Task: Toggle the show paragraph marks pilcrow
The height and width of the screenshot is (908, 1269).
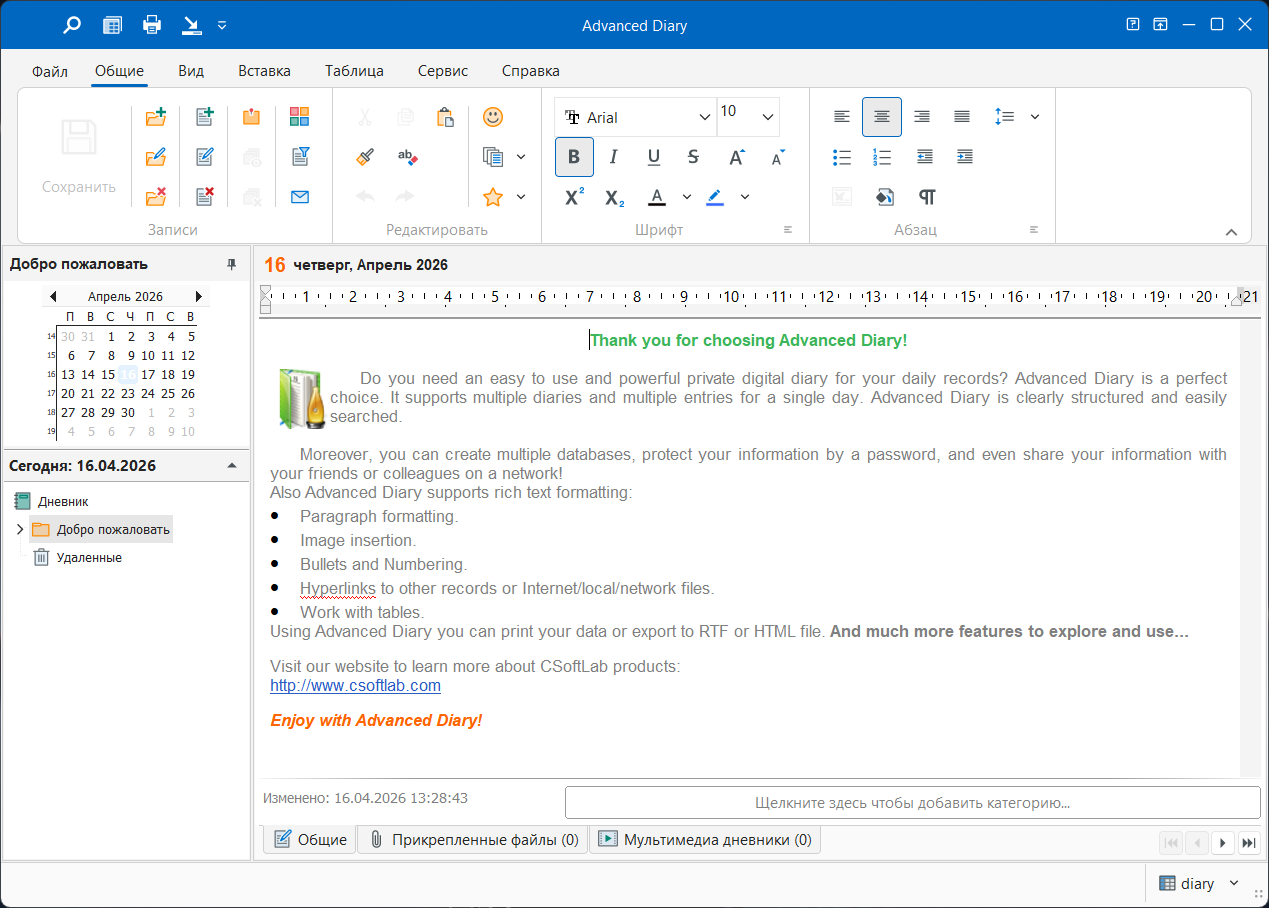Action: (x=927, y=197)
